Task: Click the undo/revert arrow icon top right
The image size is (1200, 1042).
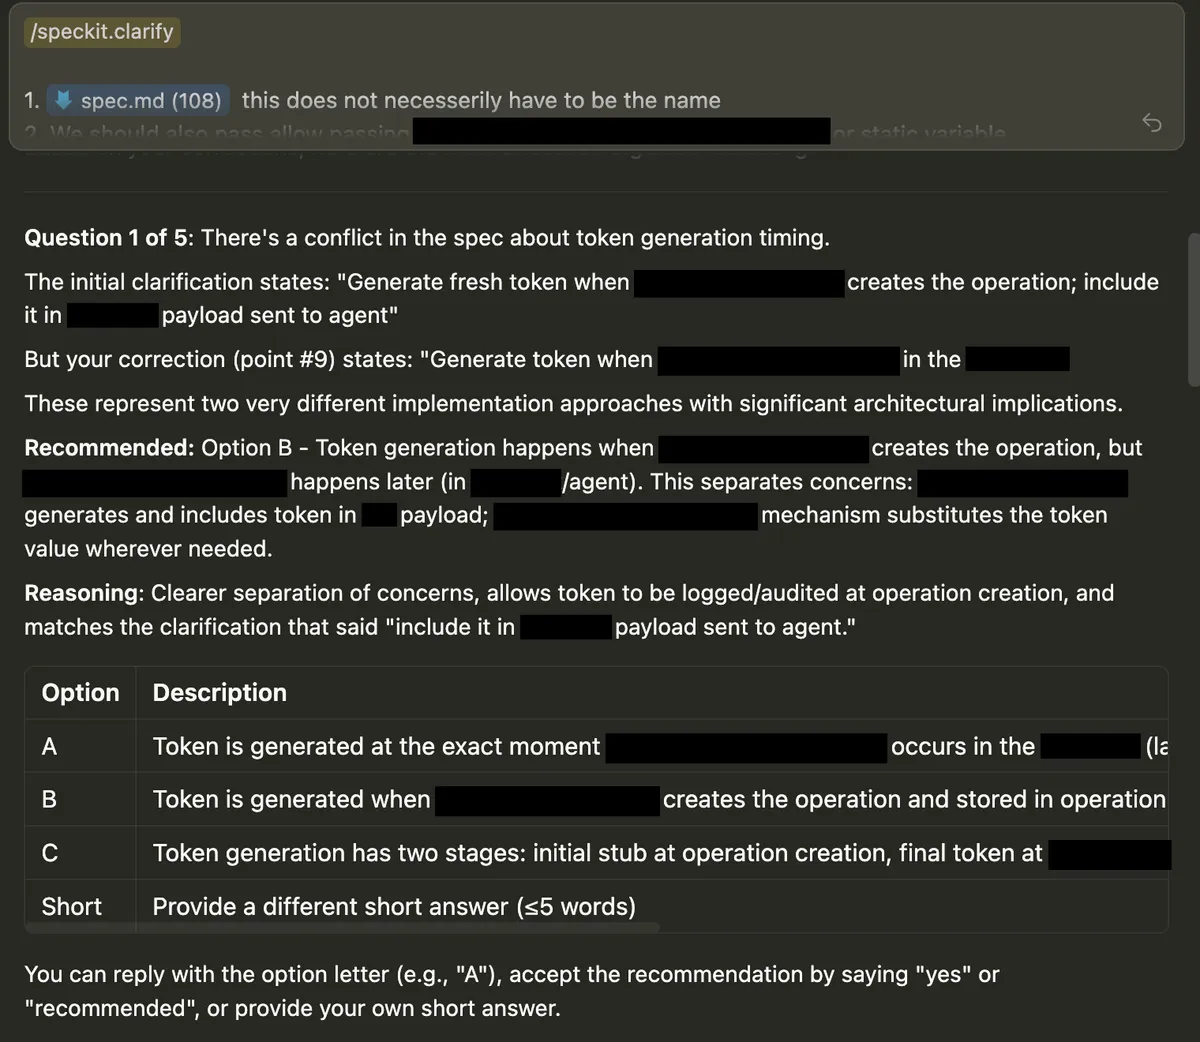Action: pos(1152,122)
